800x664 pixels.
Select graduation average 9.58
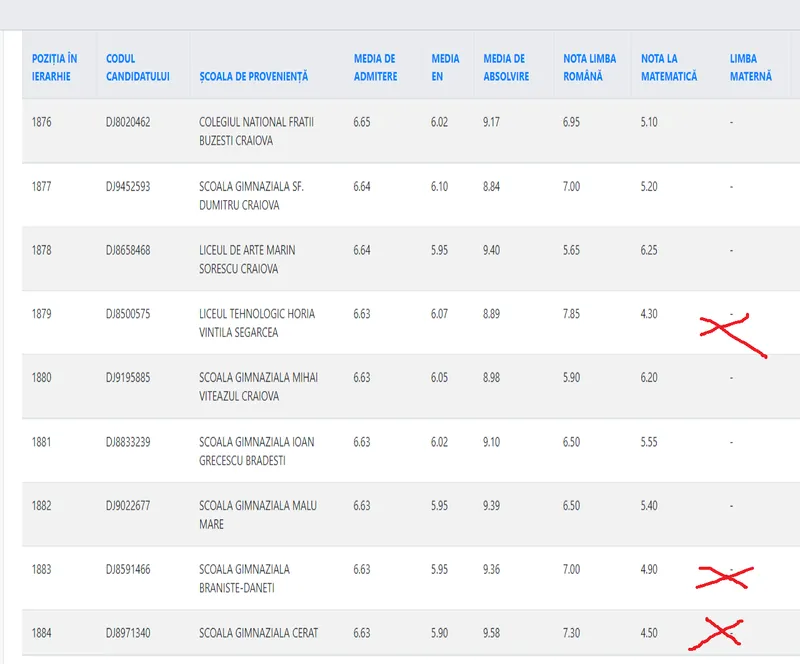tap(491, 633)
